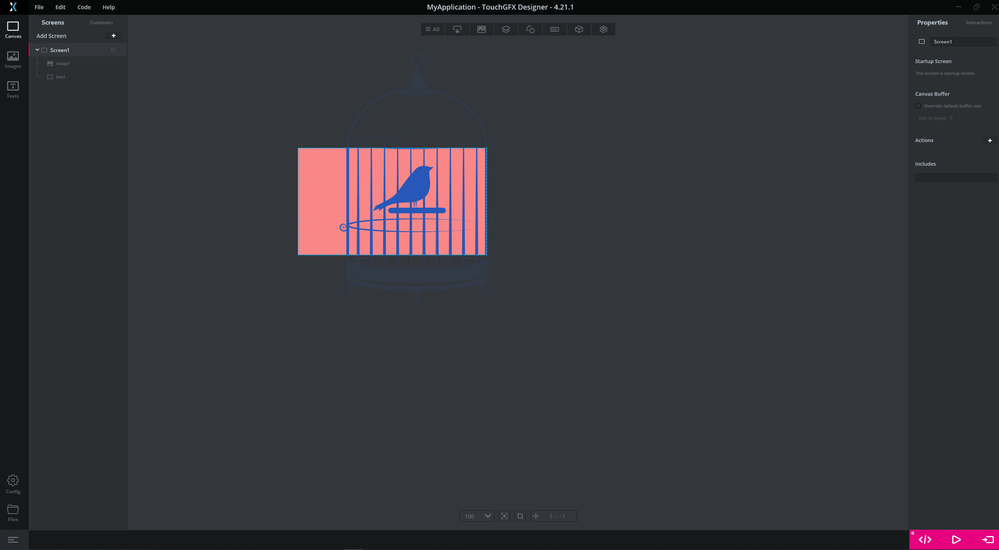Click the Screen1 name input field
This screenshot has width=999, height=550.
pos(963,41)
